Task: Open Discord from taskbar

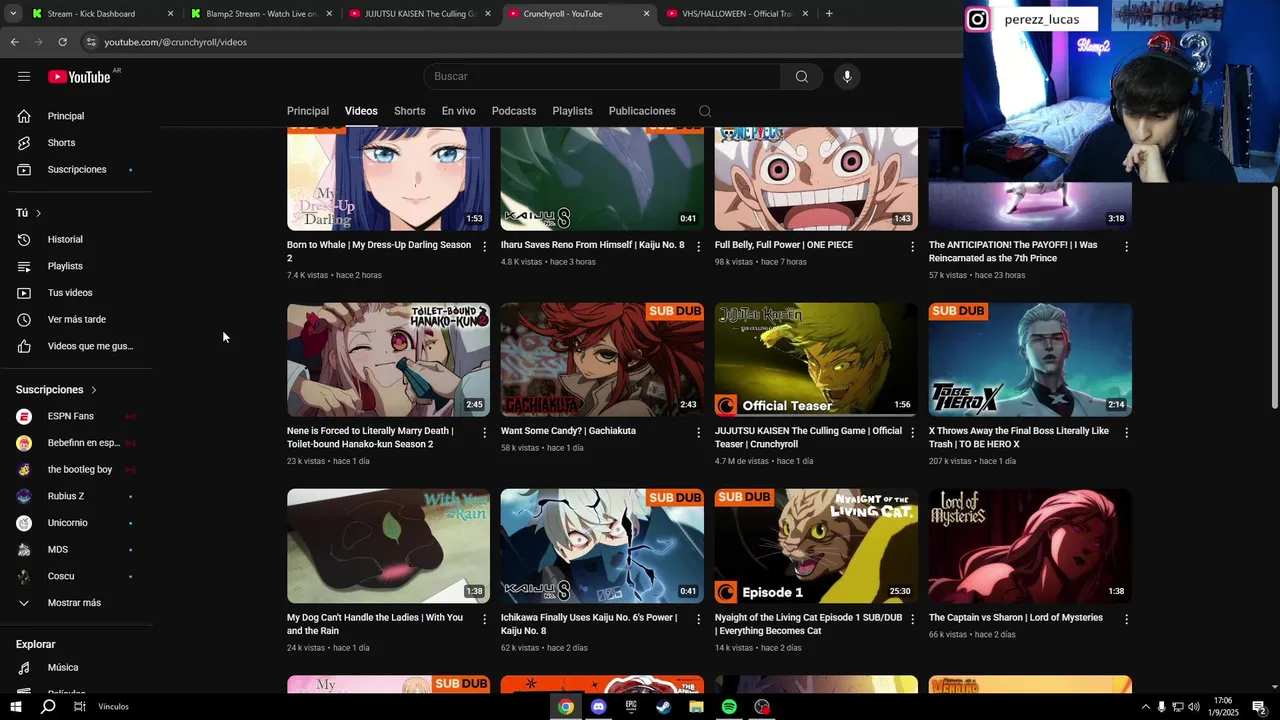Action: [598, 707]
